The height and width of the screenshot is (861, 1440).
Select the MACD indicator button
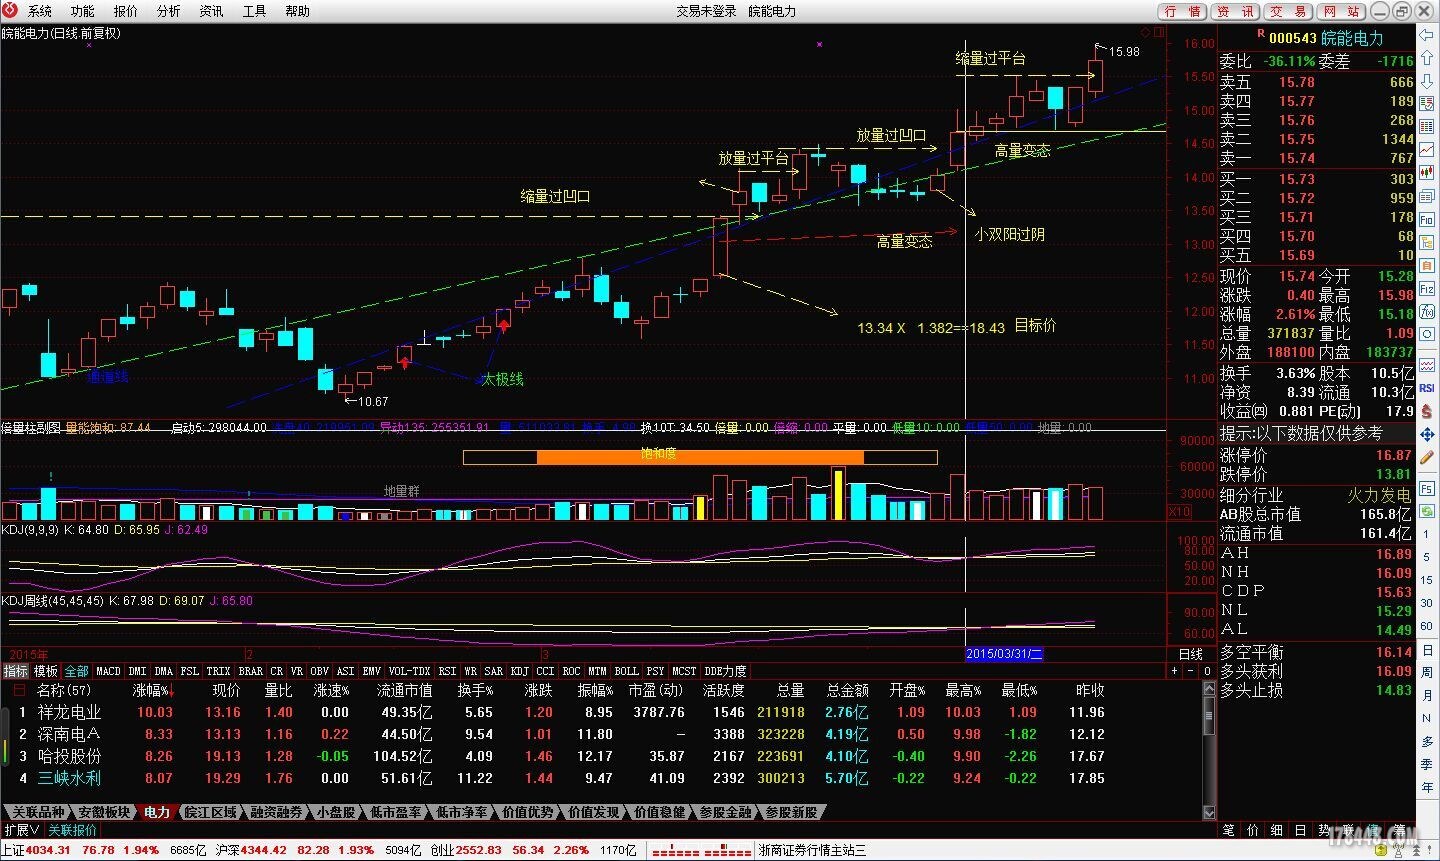pos(108,671)
